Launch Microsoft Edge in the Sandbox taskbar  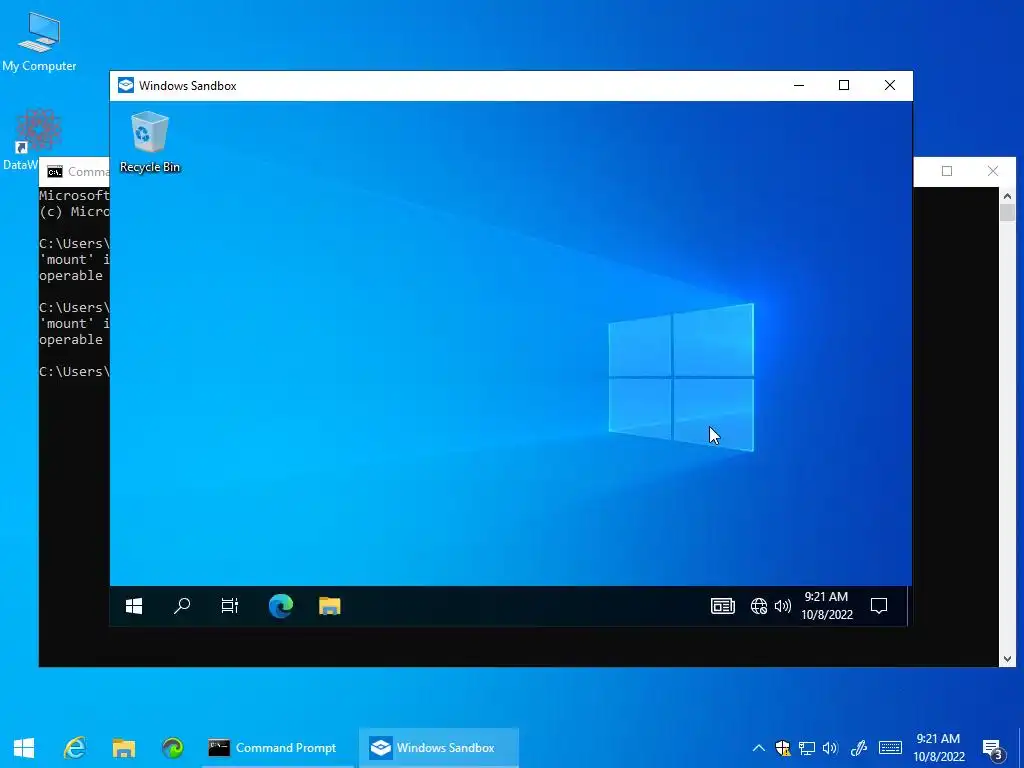[281, 606]
